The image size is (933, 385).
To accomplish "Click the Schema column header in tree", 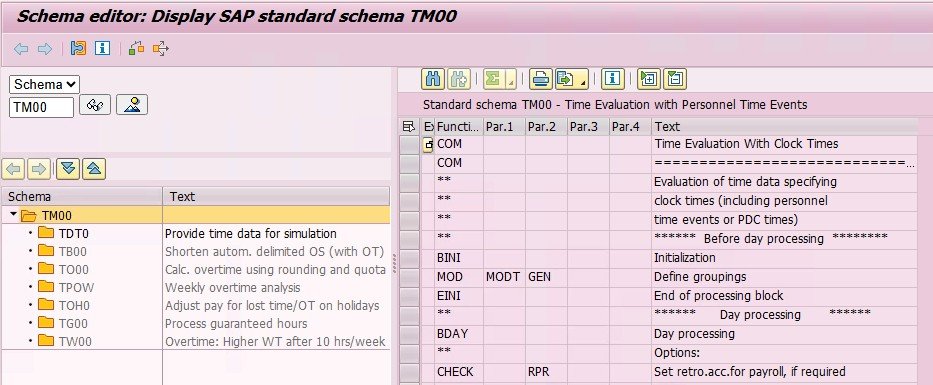I will [x=82, y=196].
